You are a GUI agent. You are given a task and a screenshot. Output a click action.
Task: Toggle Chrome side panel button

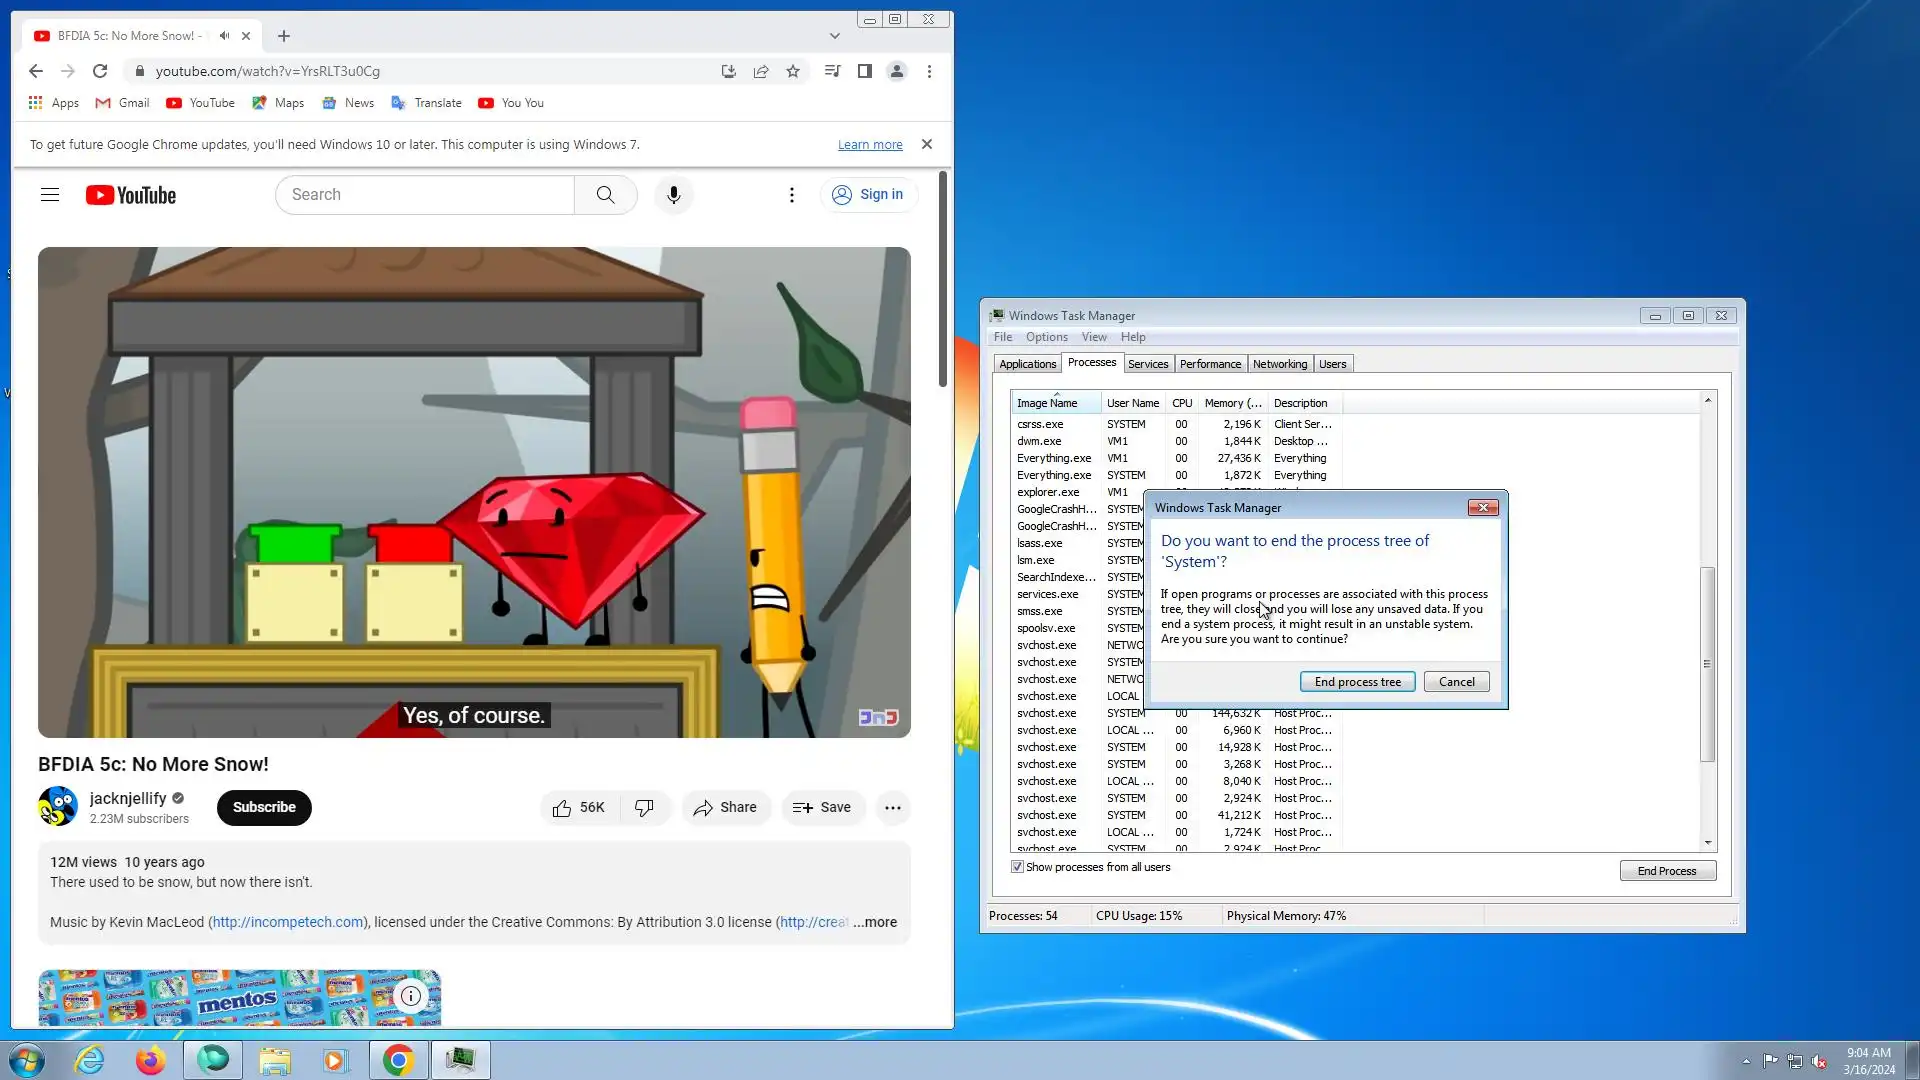(x=865, y=71)
